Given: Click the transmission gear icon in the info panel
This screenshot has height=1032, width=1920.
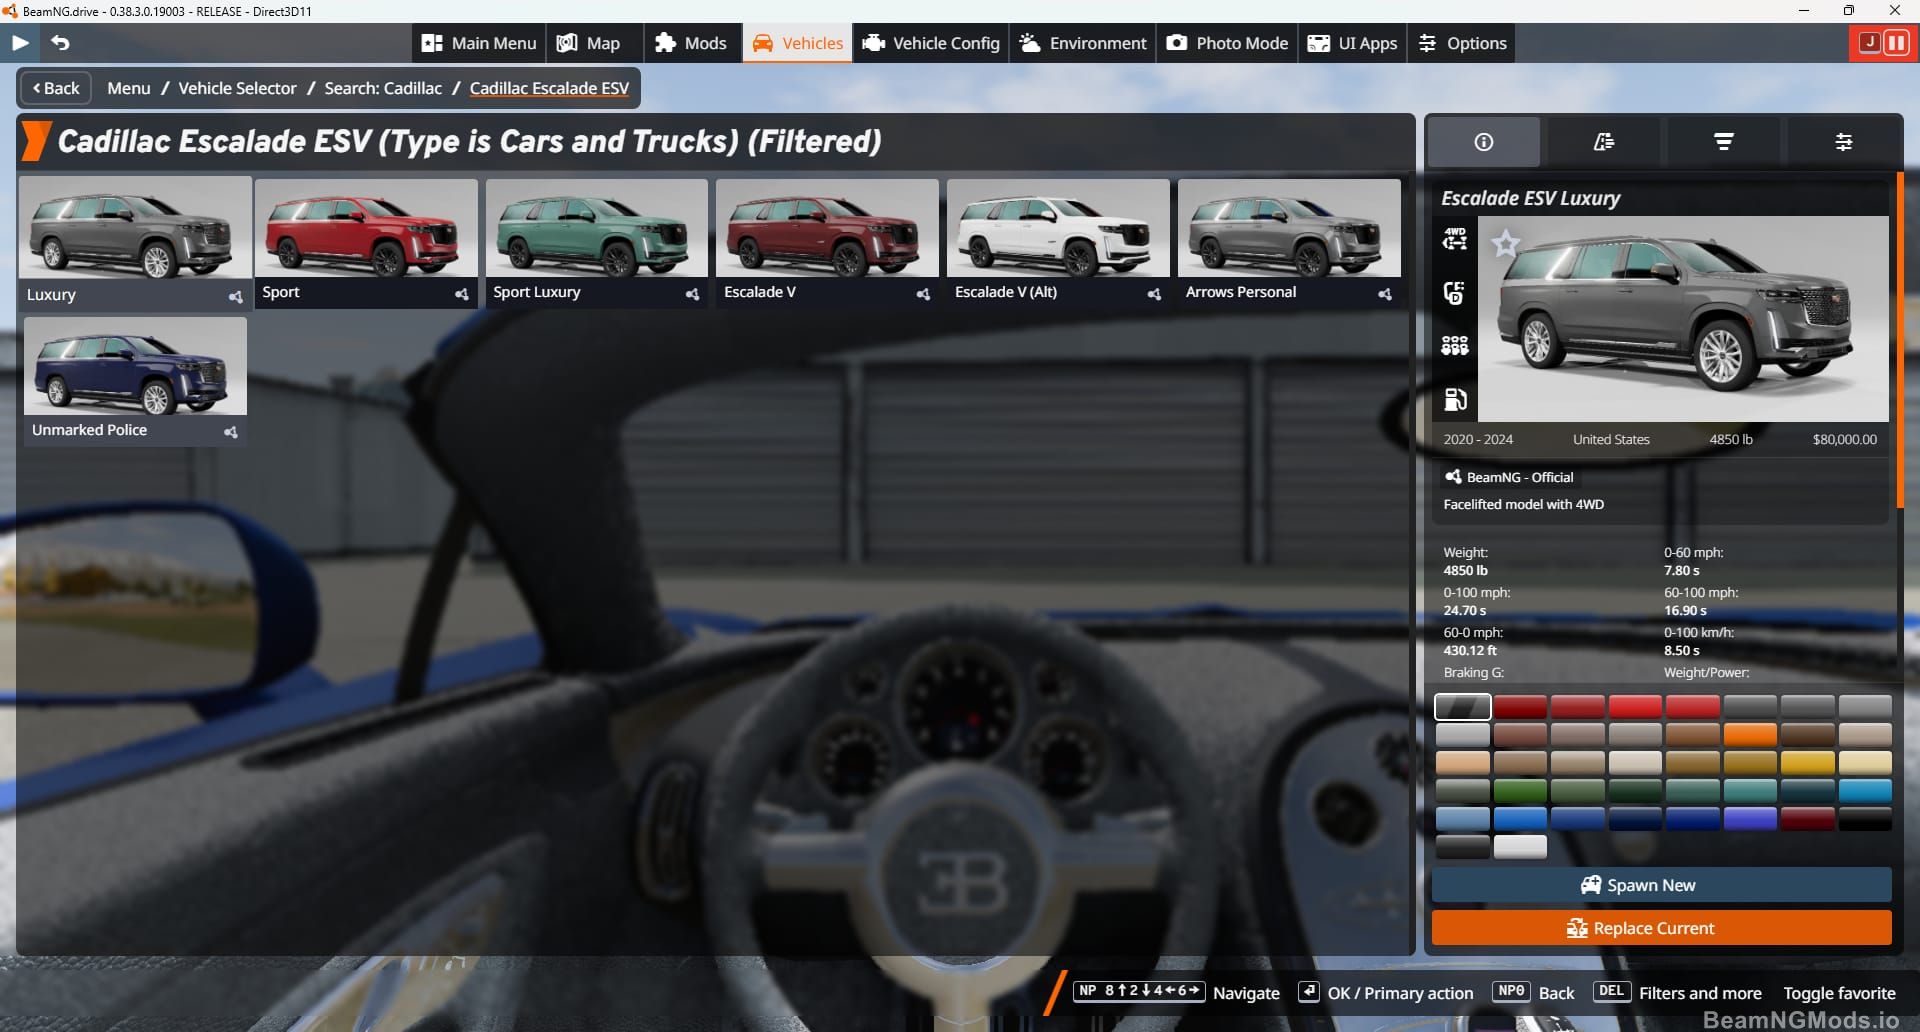Looking at the screenshot, I should click(1455, 293).
